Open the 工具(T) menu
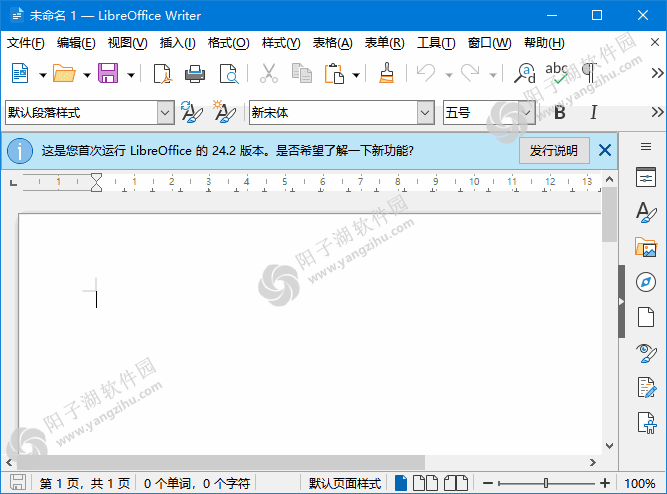The height and width of the screenshot is (494, 667). [x=436, y=43]
